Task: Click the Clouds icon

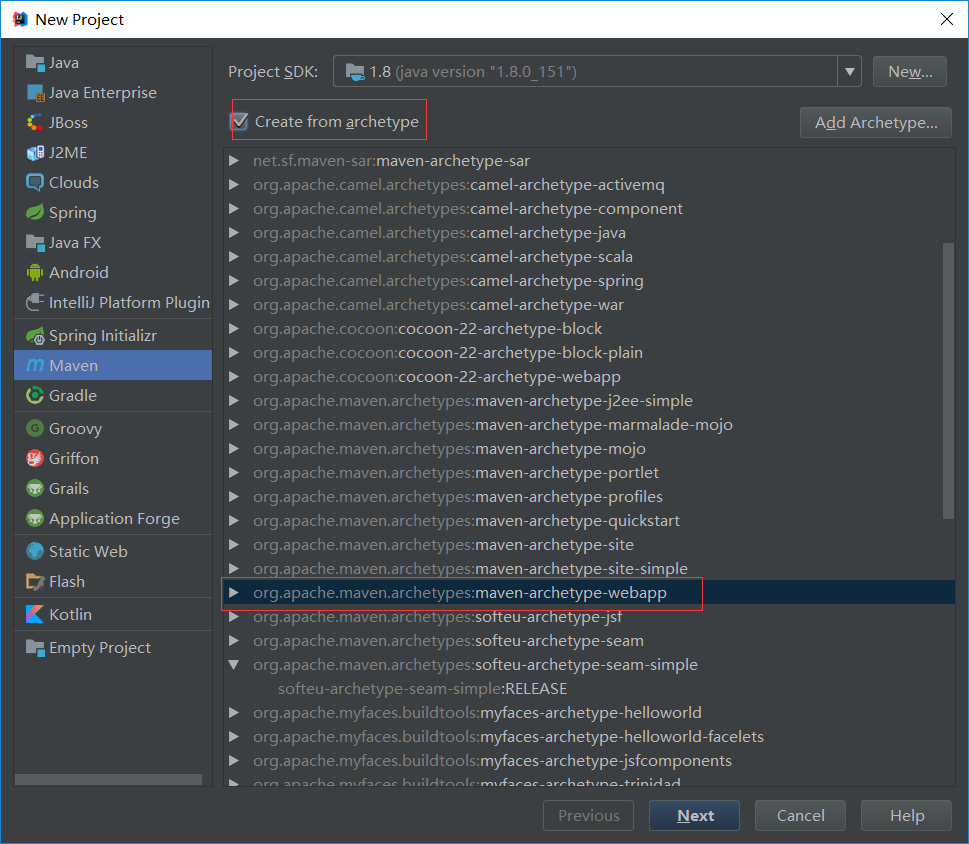Action: [x=35, y=183]
